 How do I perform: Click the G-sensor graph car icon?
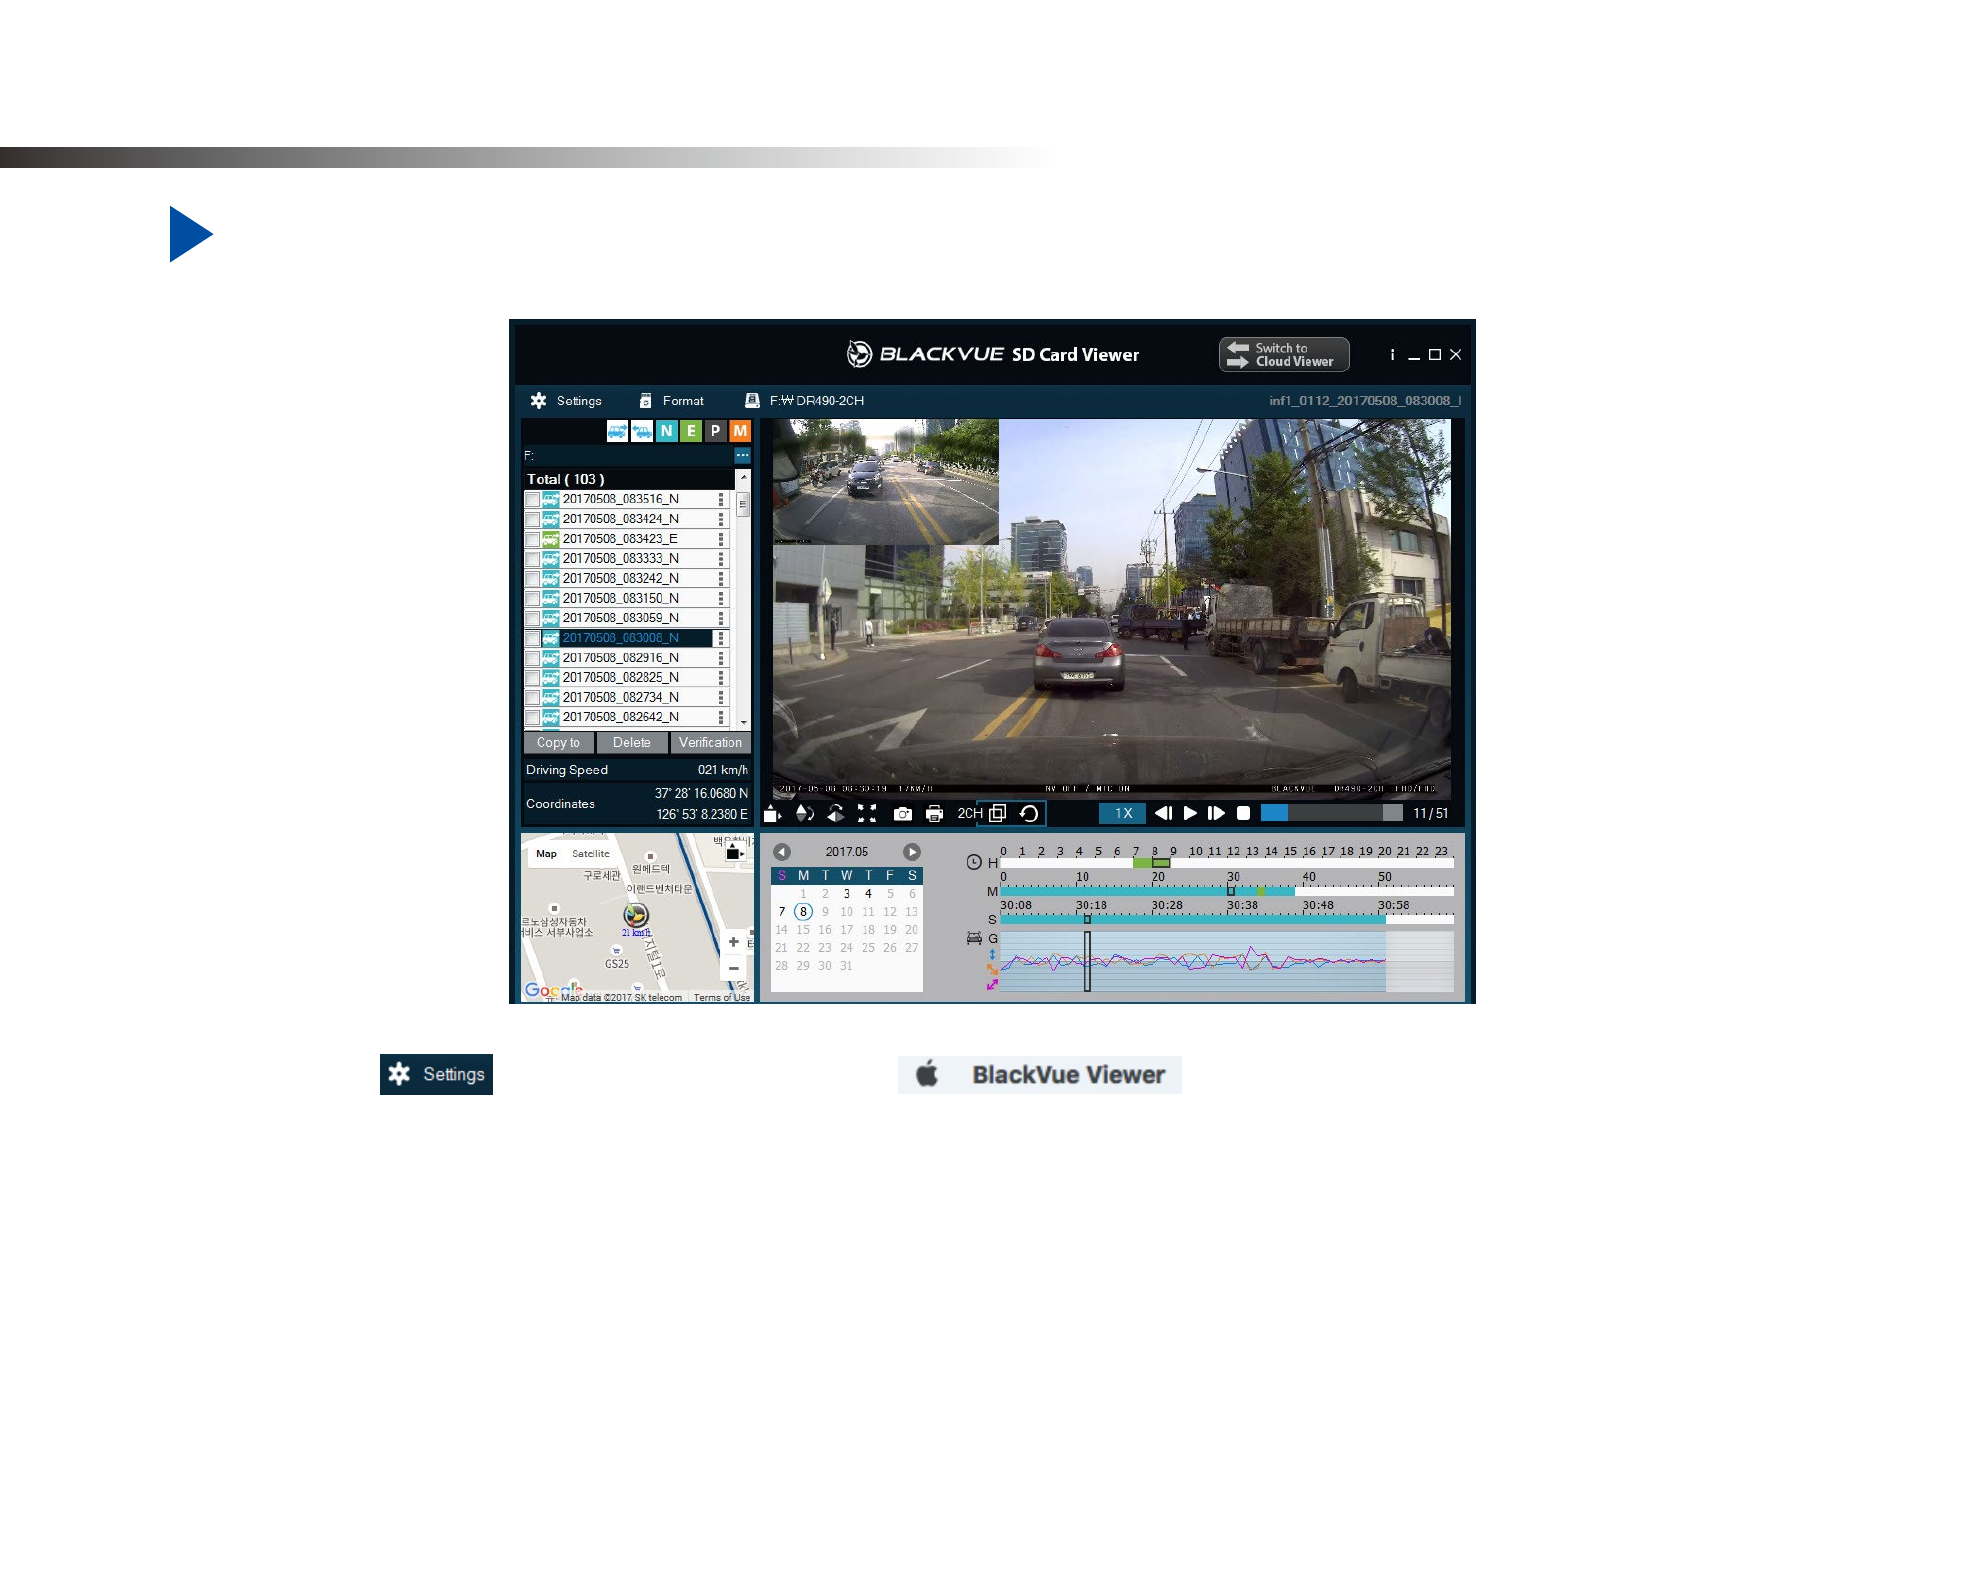point(974,938)
